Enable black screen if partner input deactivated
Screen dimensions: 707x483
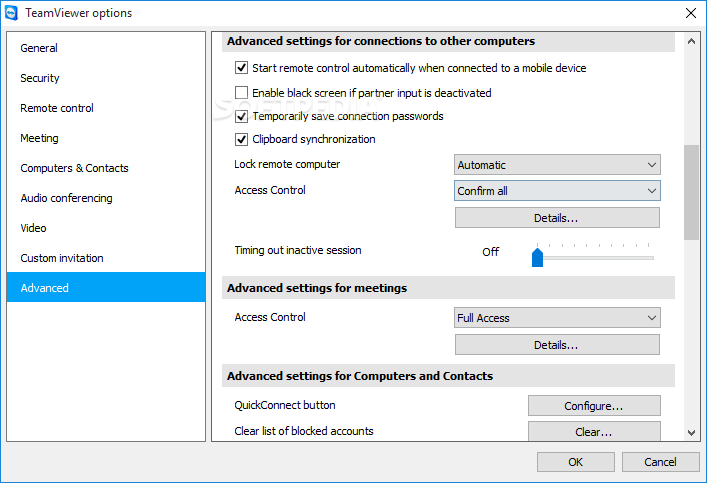pos(241,92)
